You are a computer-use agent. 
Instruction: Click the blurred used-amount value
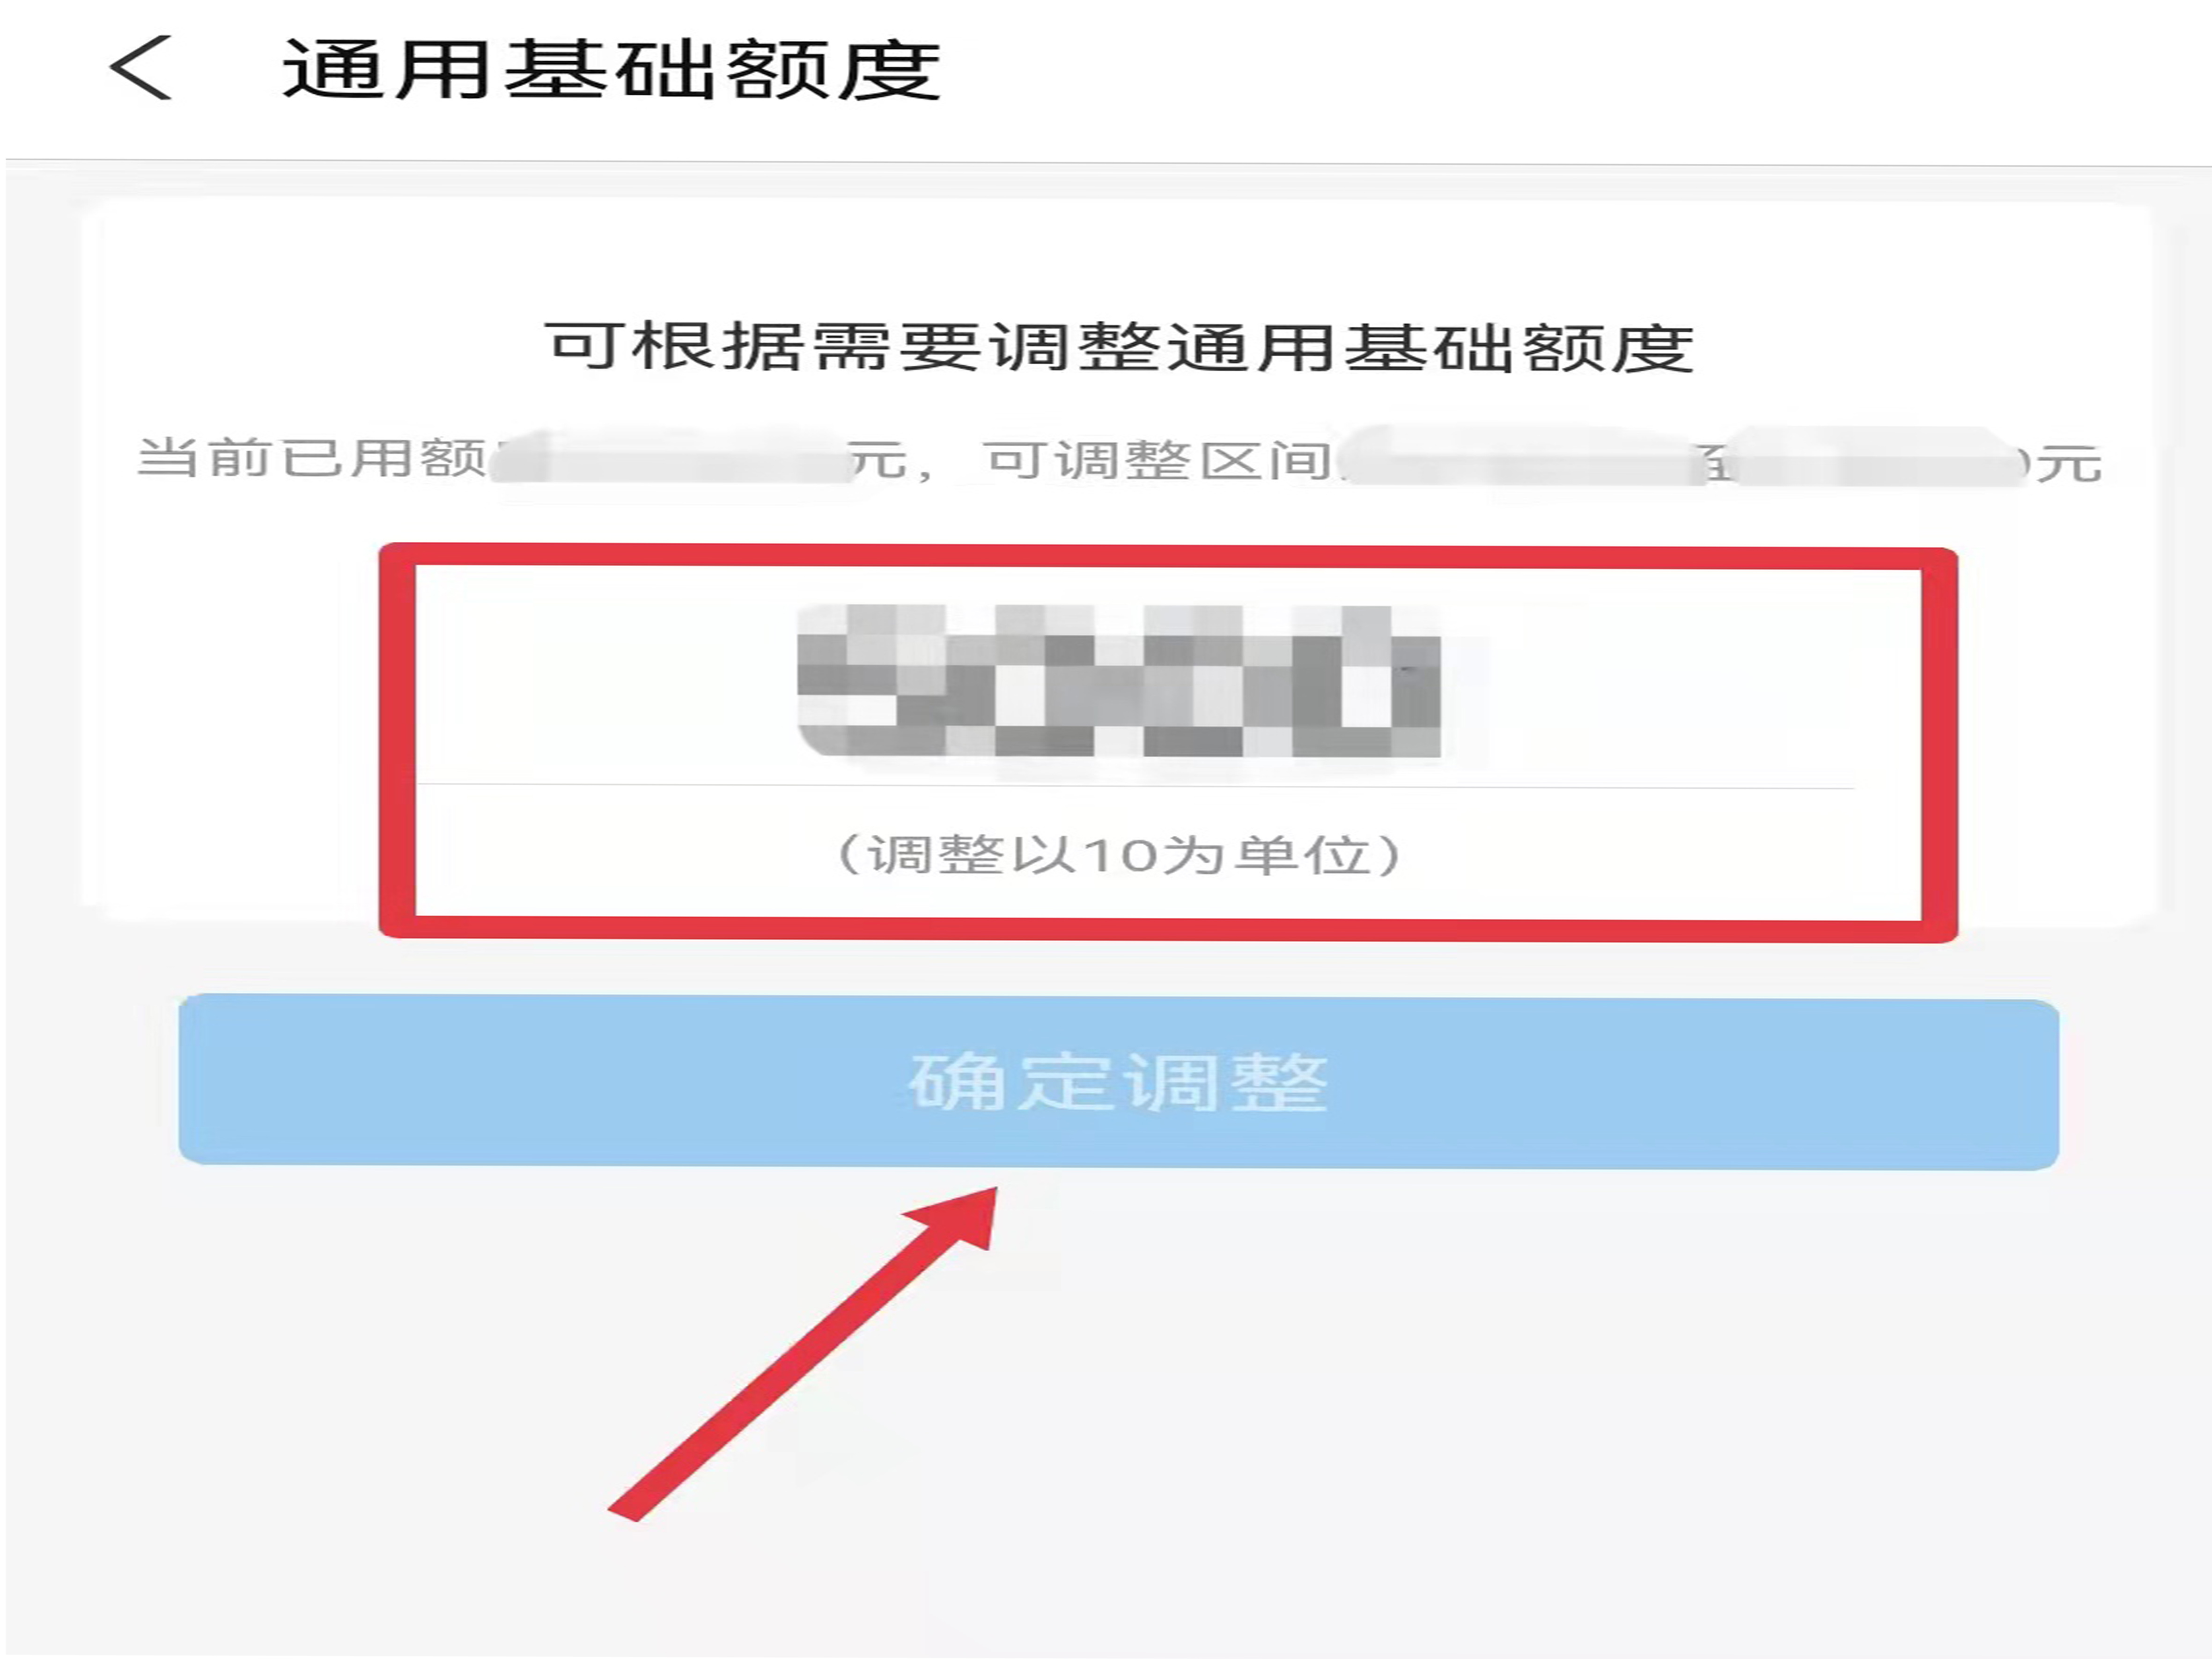[x=668, y=457]
